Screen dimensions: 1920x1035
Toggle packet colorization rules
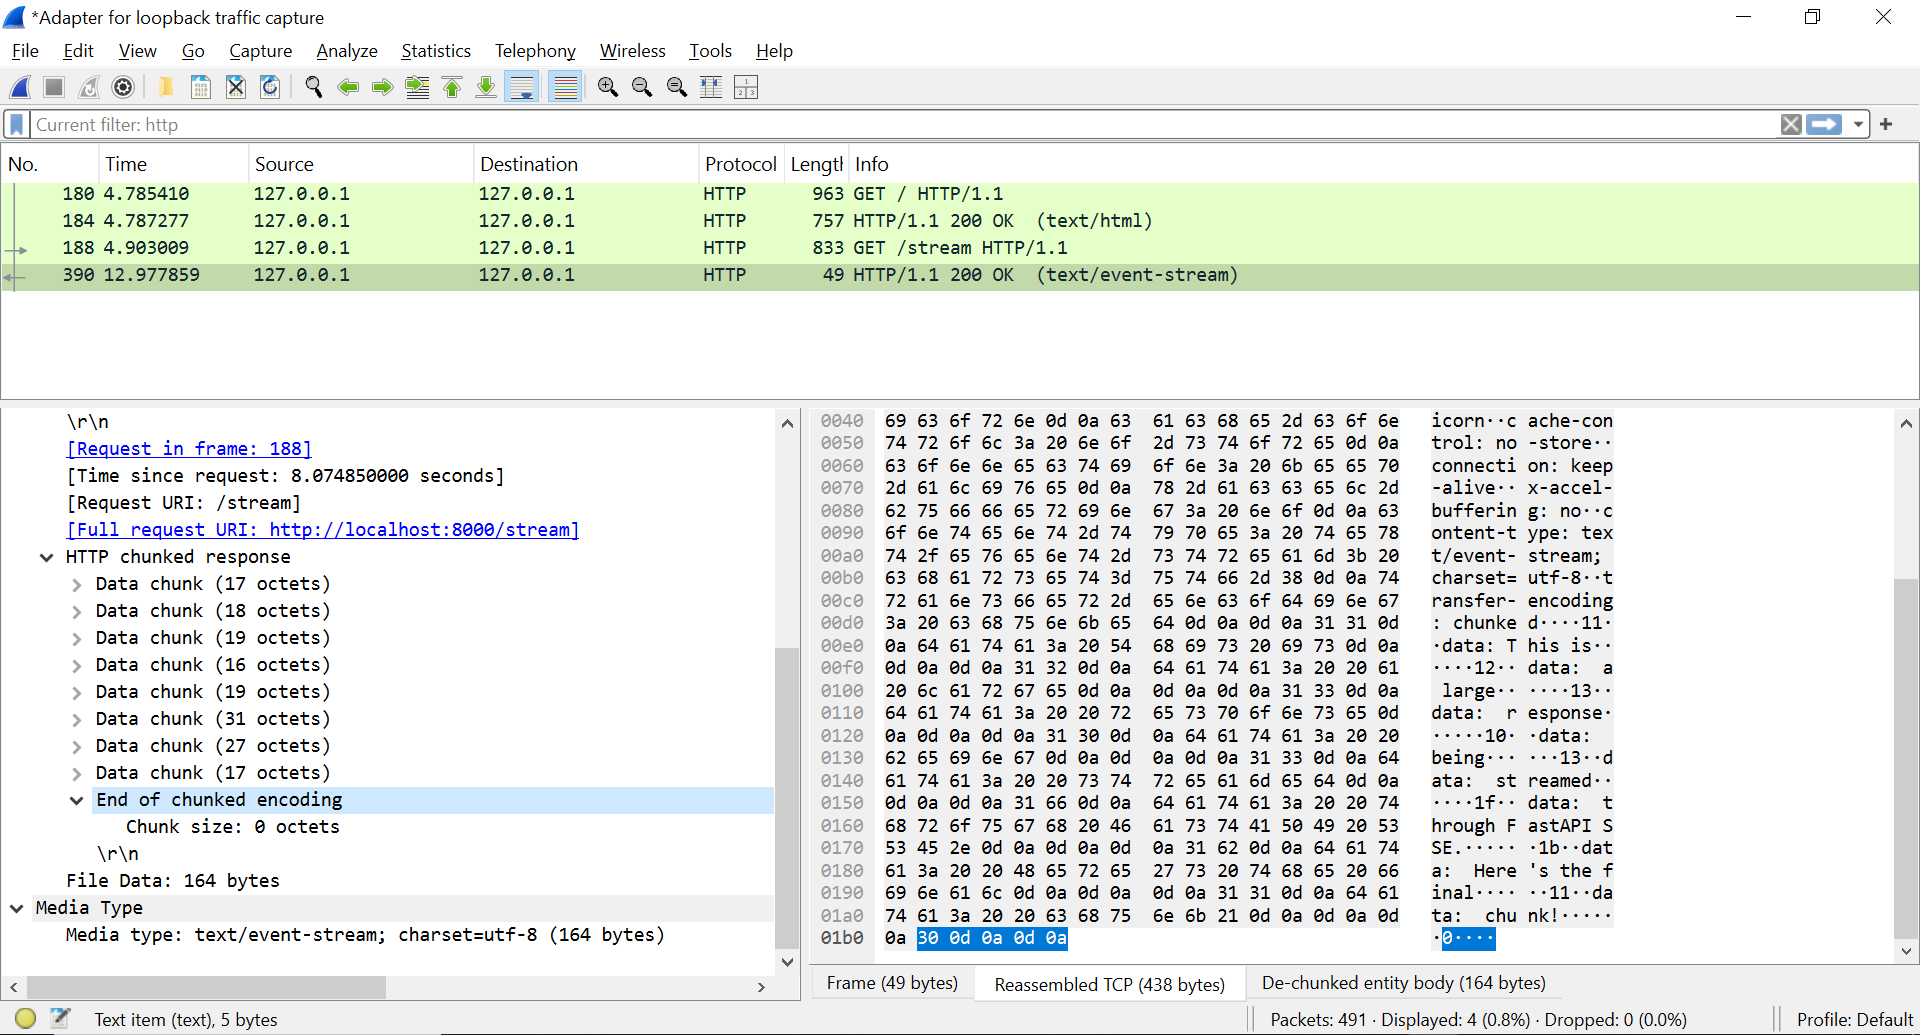pos(566,88)
